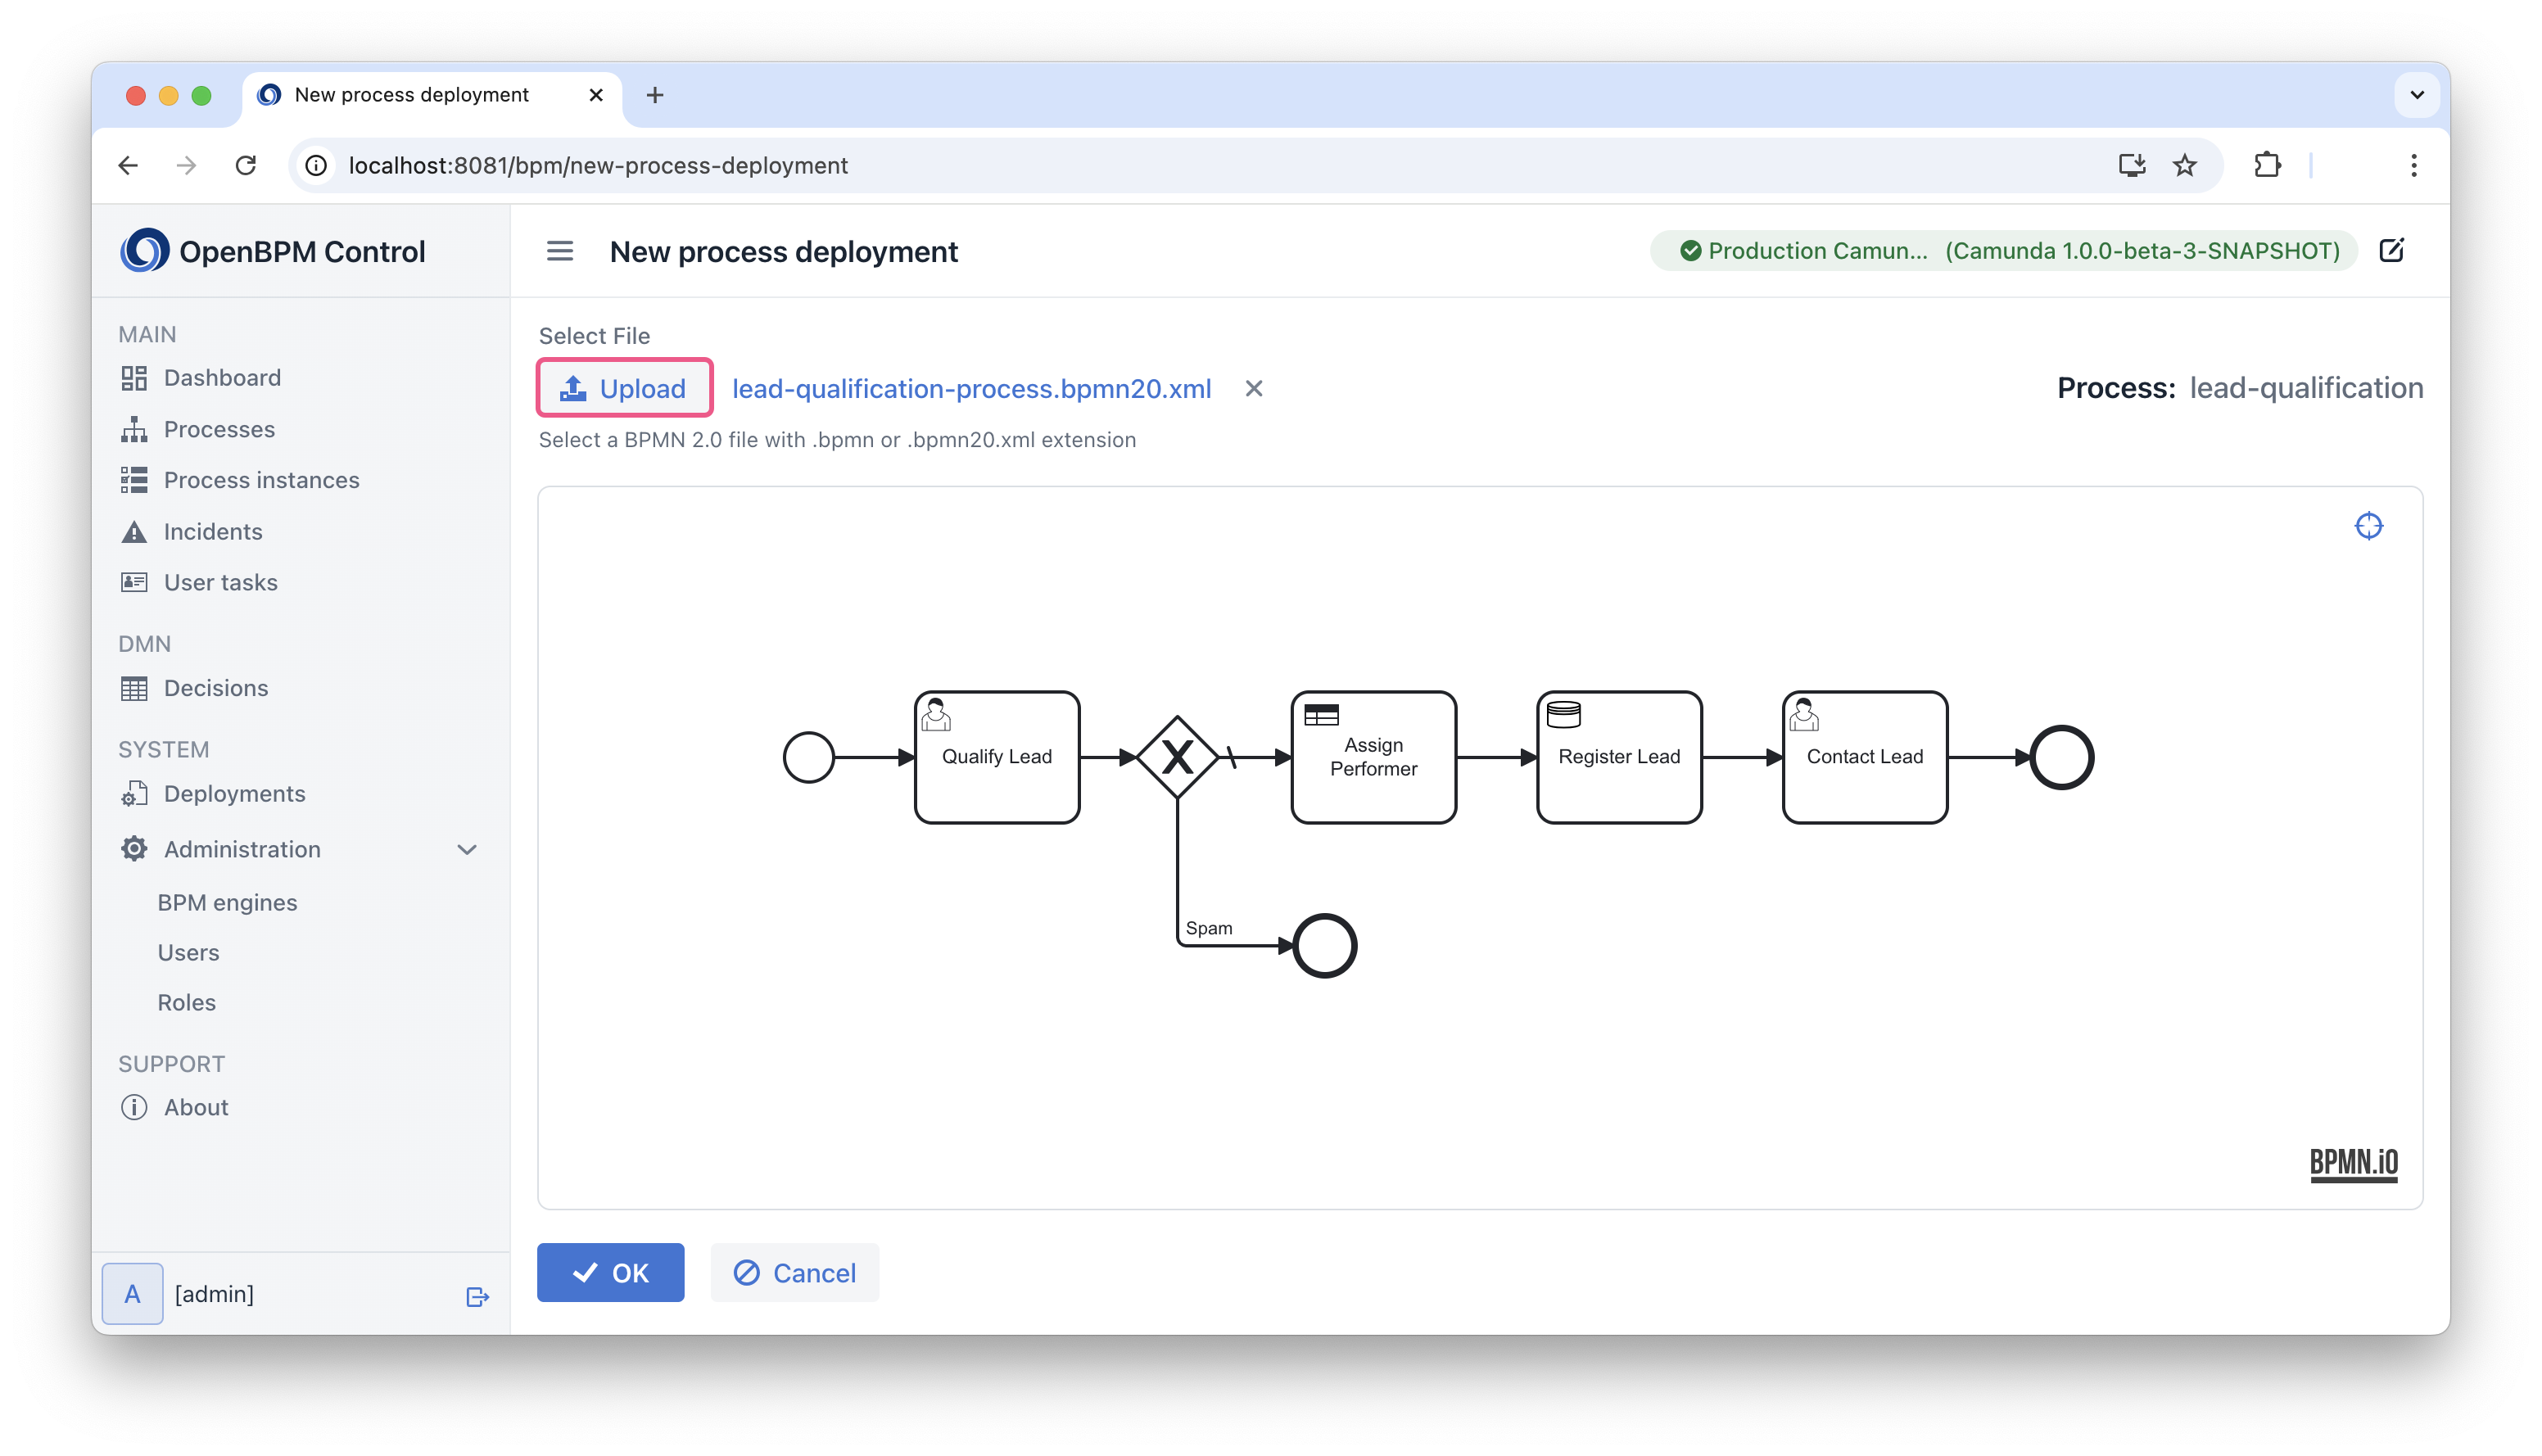Open the lead-qualification-process.bpmn20.xml file link

coord(971,388)
